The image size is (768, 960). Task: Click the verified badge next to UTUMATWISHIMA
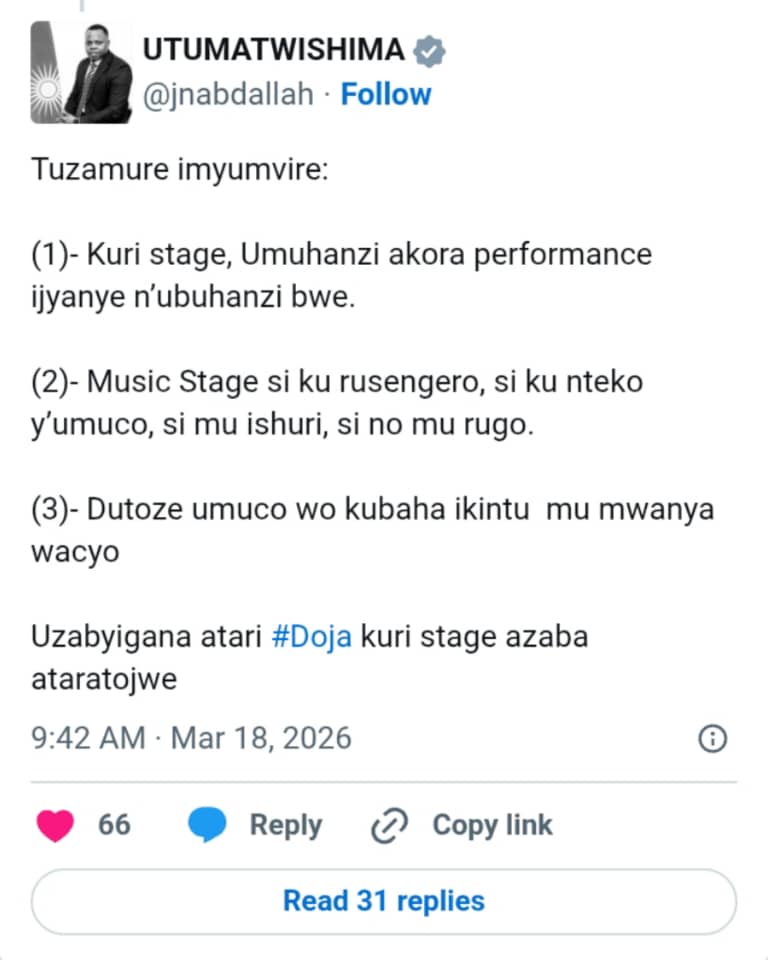(x=430, y=50)
